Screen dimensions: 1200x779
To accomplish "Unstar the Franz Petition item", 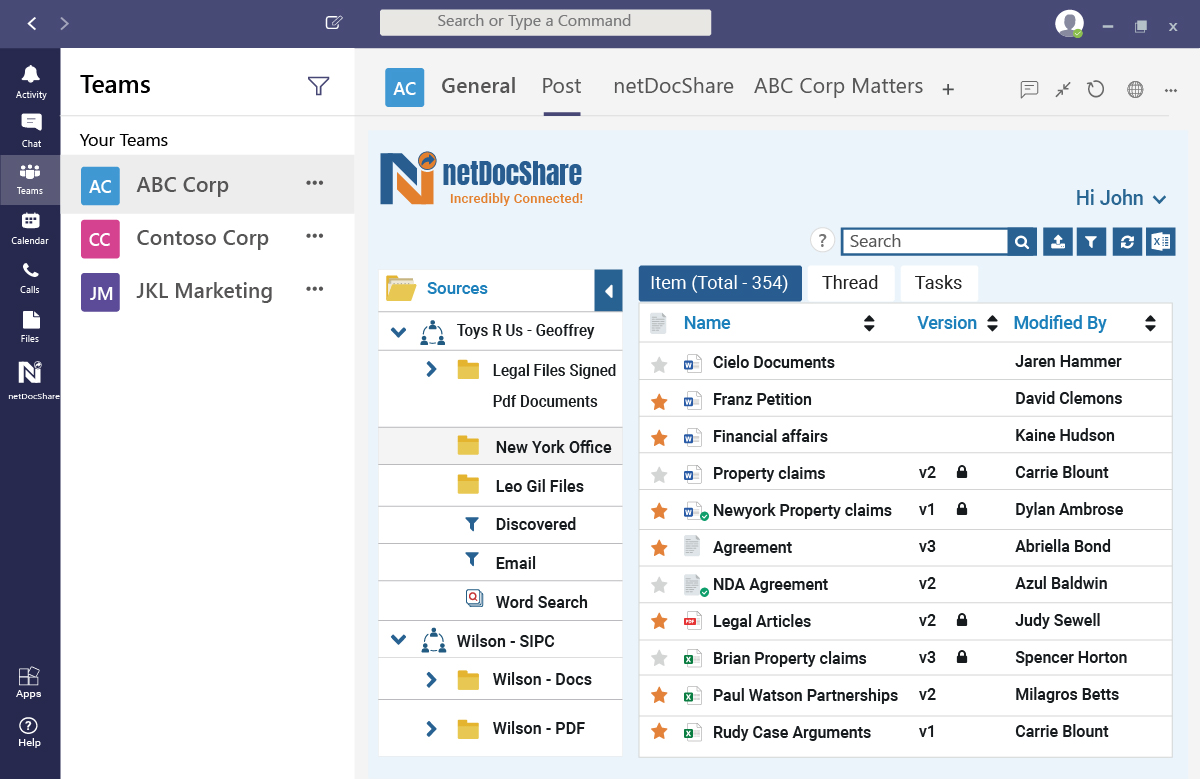I will tap(659, 401).
